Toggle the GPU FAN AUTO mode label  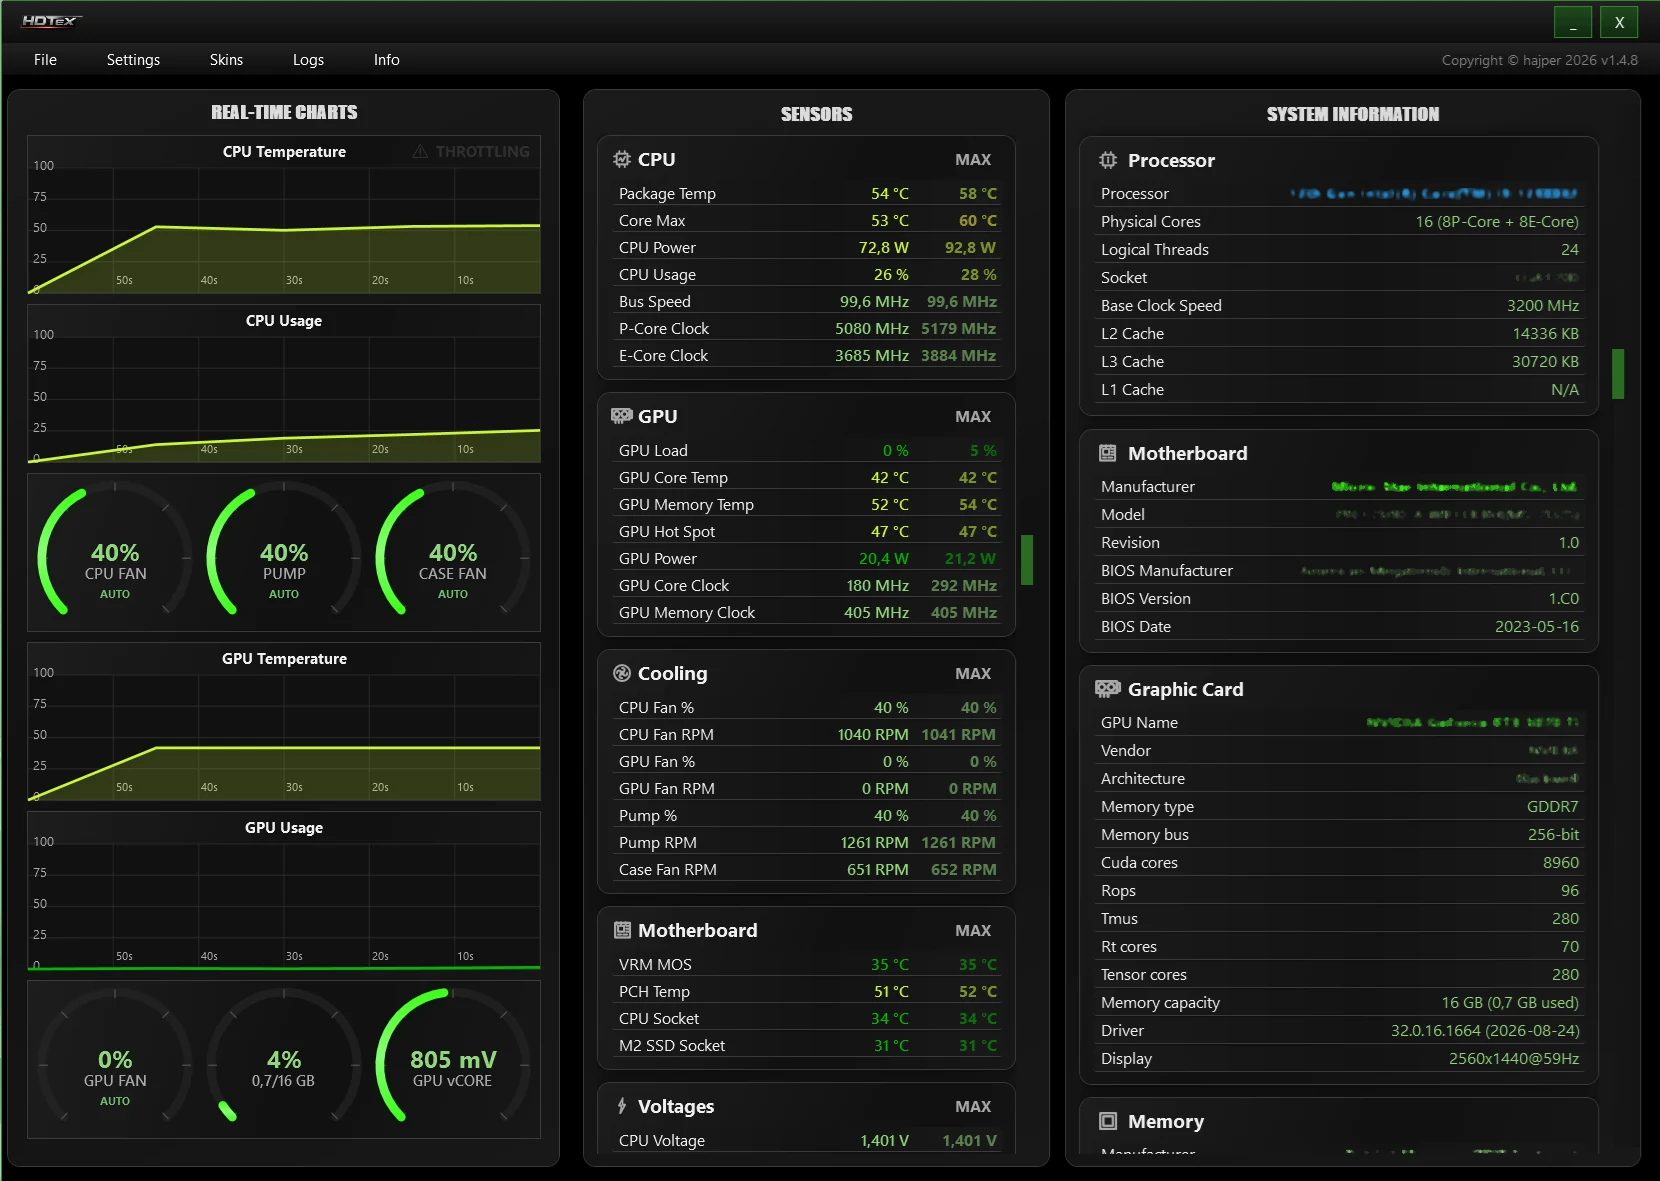pos(115,1101)
